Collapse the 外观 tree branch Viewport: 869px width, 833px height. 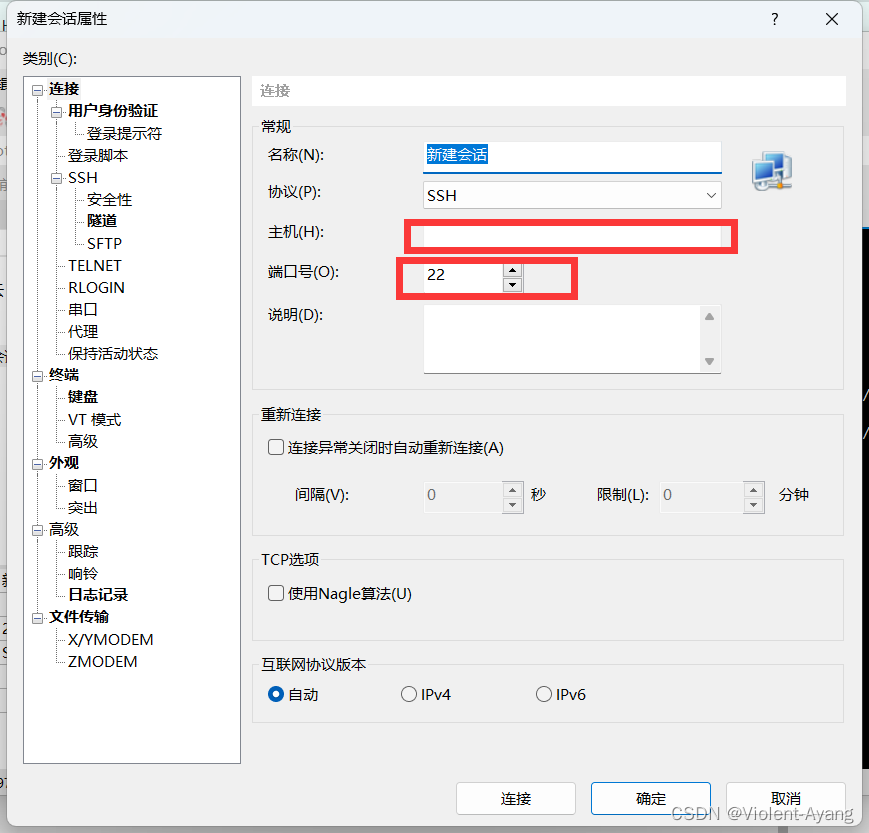click(37, 462)
